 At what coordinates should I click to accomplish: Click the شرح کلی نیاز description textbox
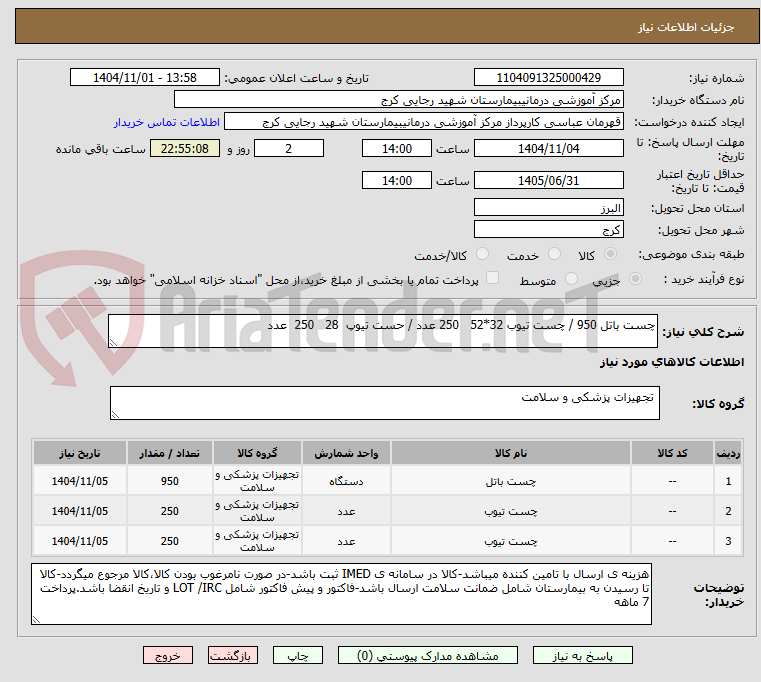tap(382, 331)
